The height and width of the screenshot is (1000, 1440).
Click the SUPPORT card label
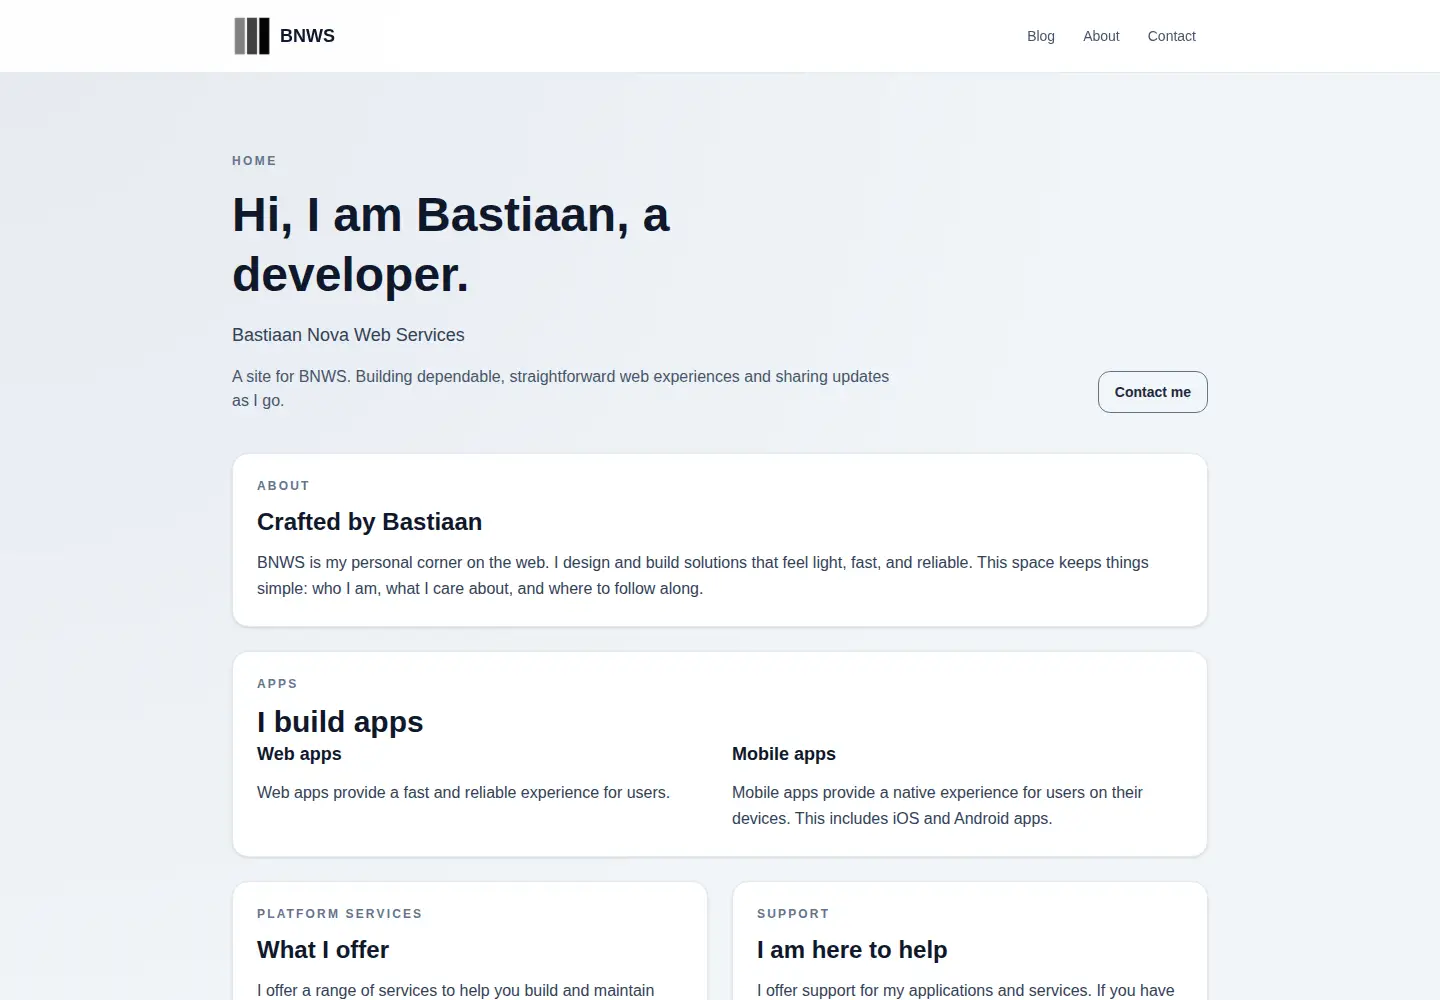click(793, 914)
